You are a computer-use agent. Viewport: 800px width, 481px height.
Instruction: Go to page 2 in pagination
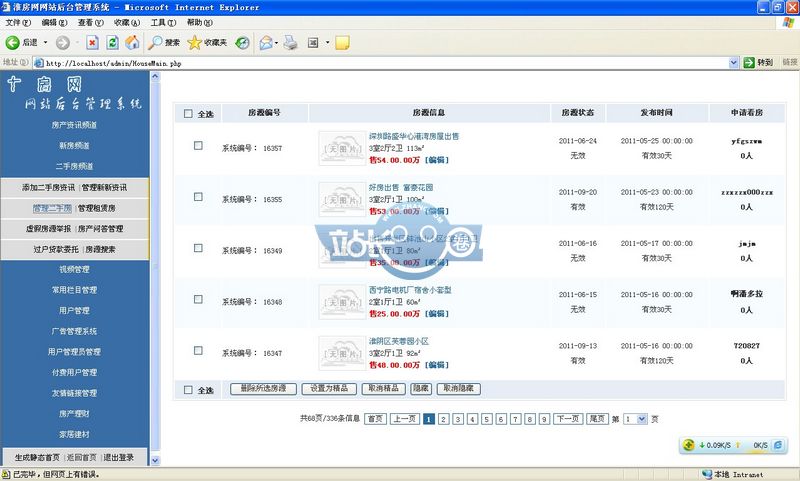pos(443,419)
